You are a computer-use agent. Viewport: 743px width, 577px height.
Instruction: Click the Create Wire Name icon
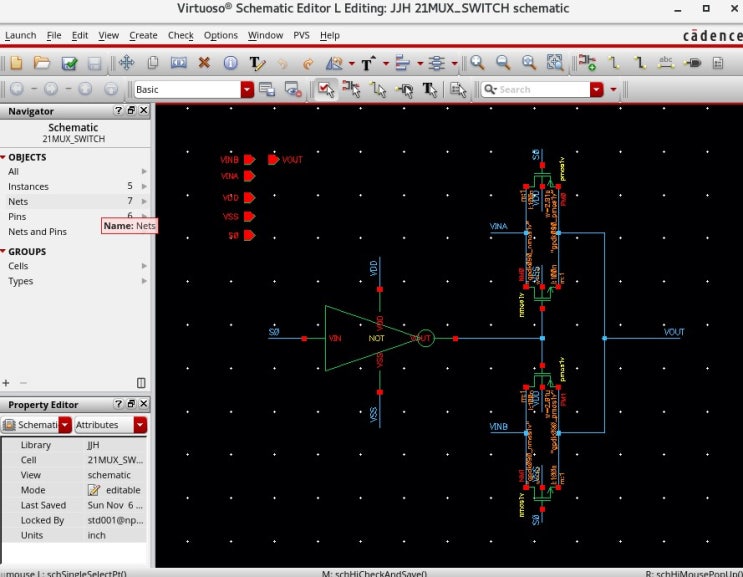pos(666,63)
